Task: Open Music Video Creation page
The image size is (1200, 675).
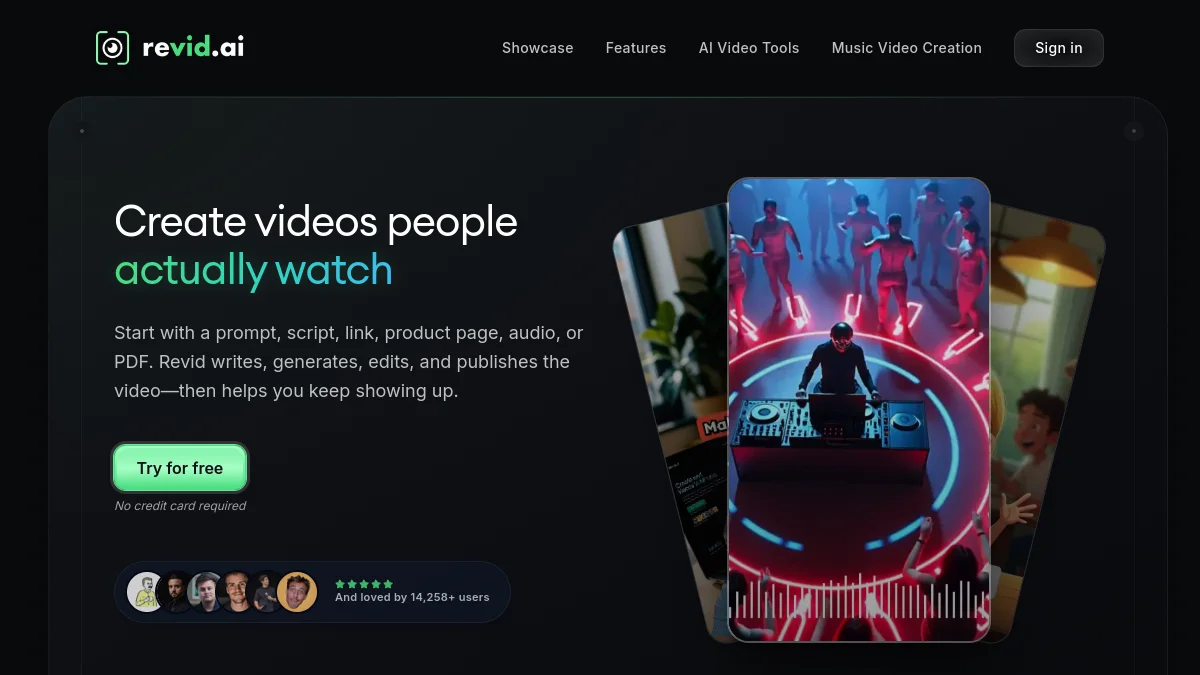Action: (907, 48)
